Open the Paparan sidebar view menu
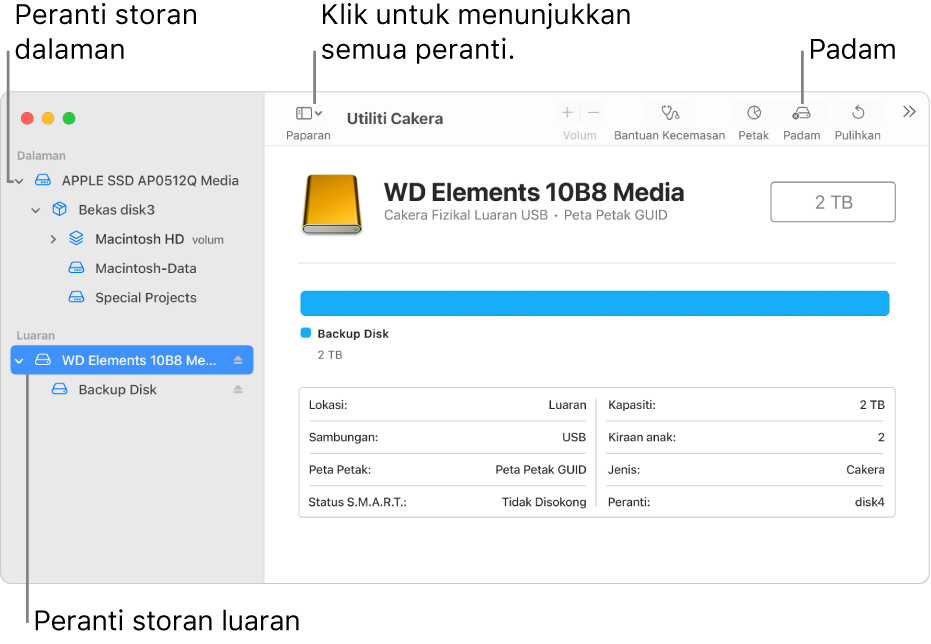 click(309, 113)
